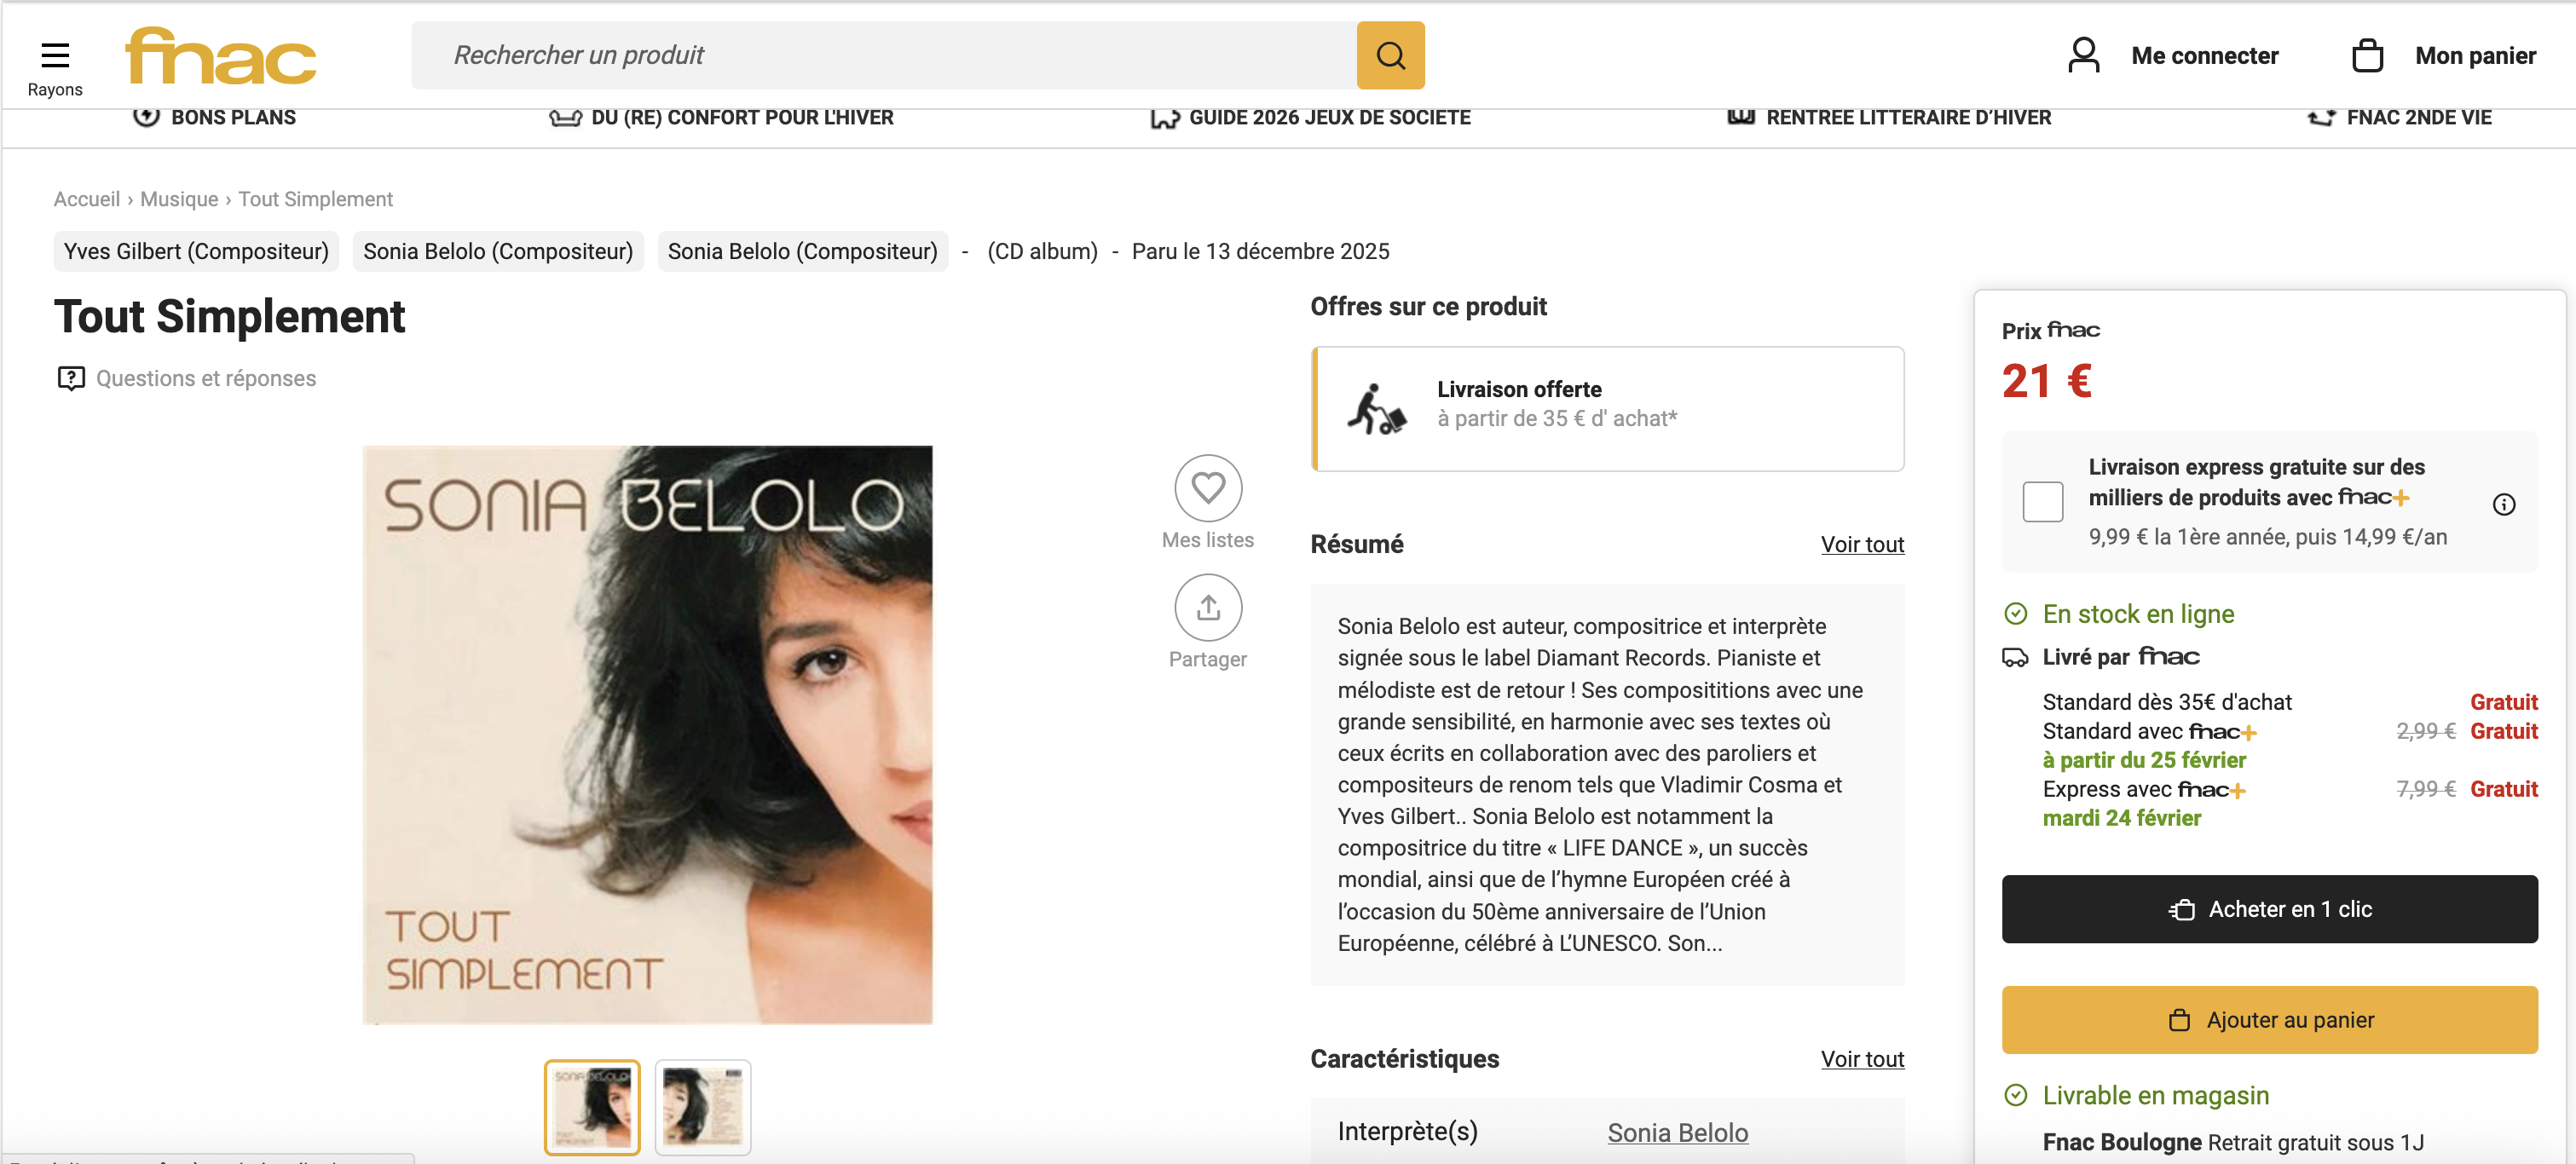Click the Partager share icon
2576x1164 pixels.
[1207, 607]
